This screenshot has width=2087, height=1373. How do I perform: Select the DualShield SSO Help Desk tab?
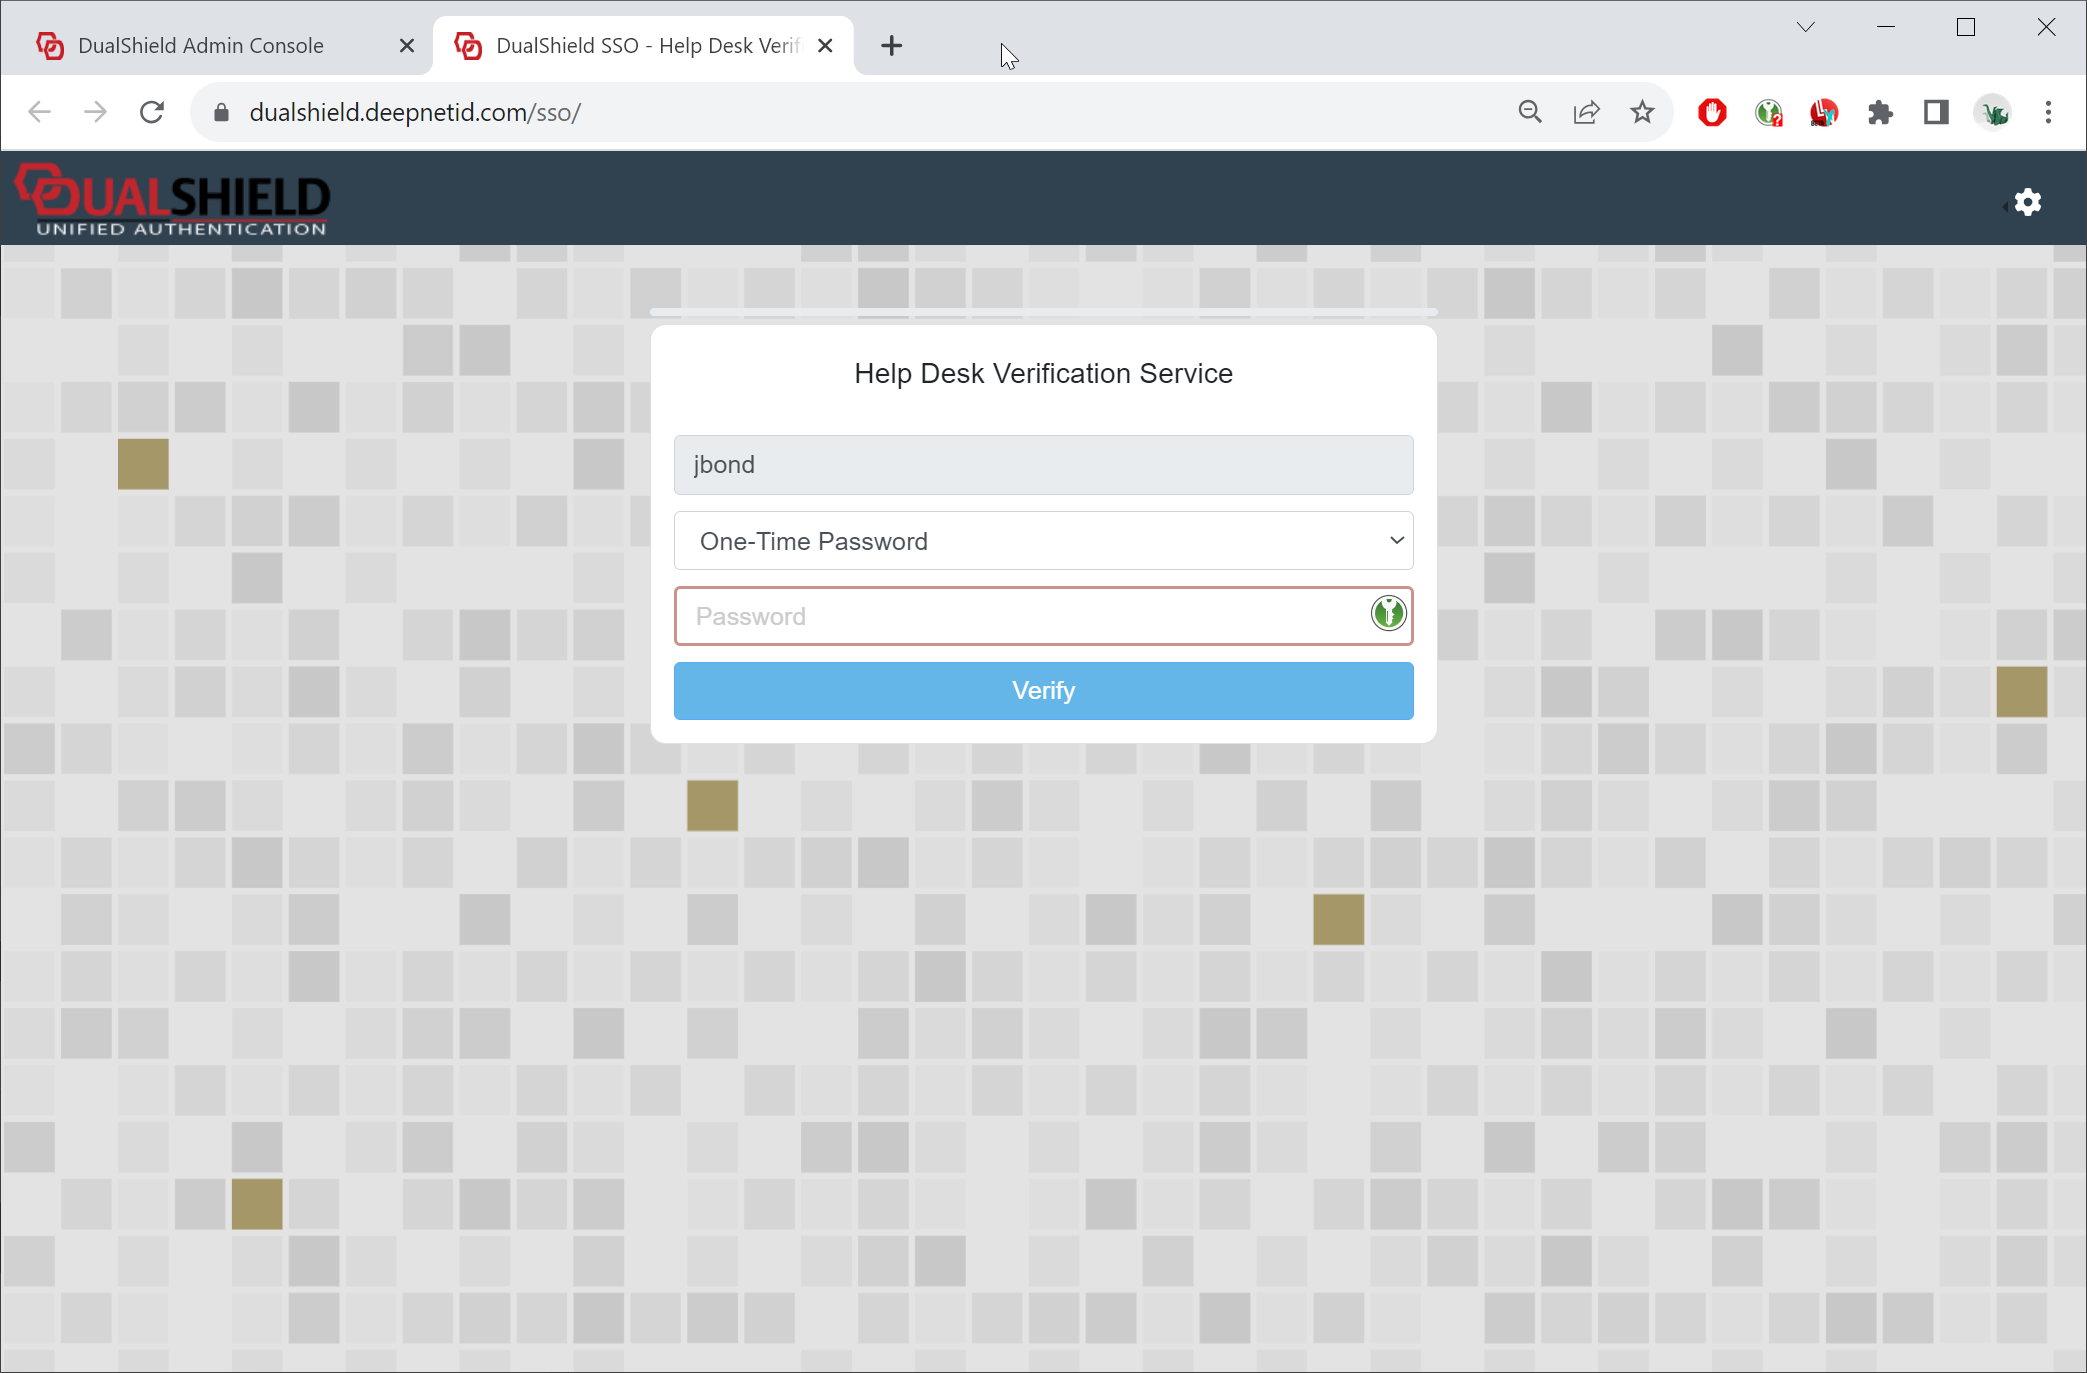click(x=640, y=46)
